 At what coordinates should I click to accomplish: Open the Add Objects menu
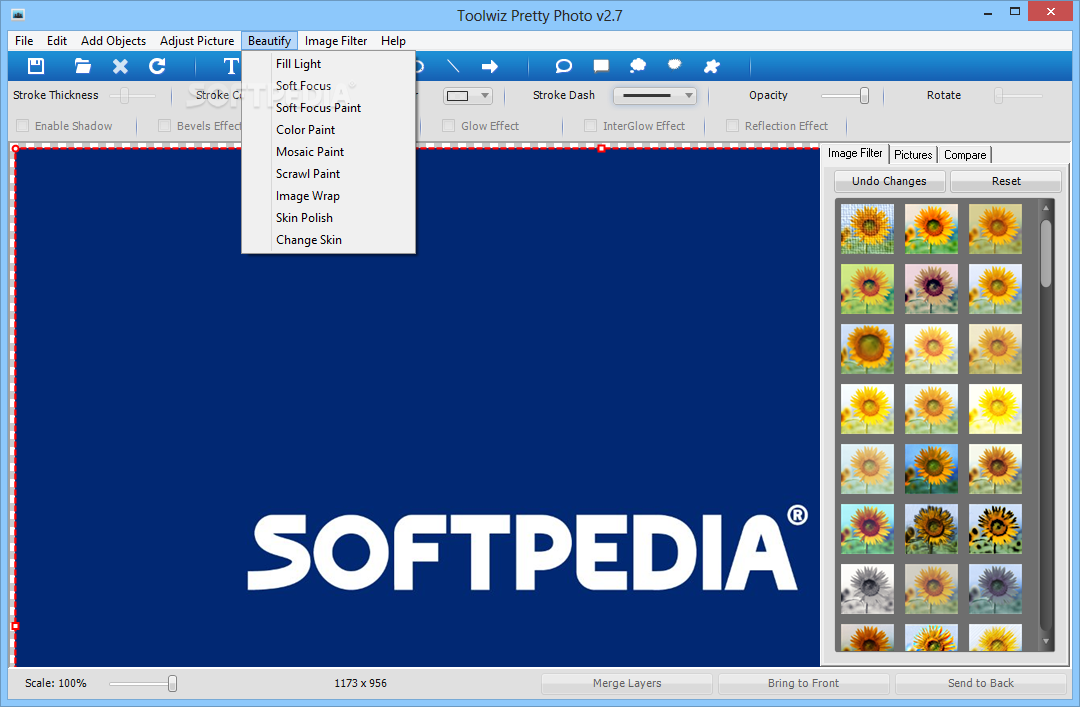[x=114, y=41]
